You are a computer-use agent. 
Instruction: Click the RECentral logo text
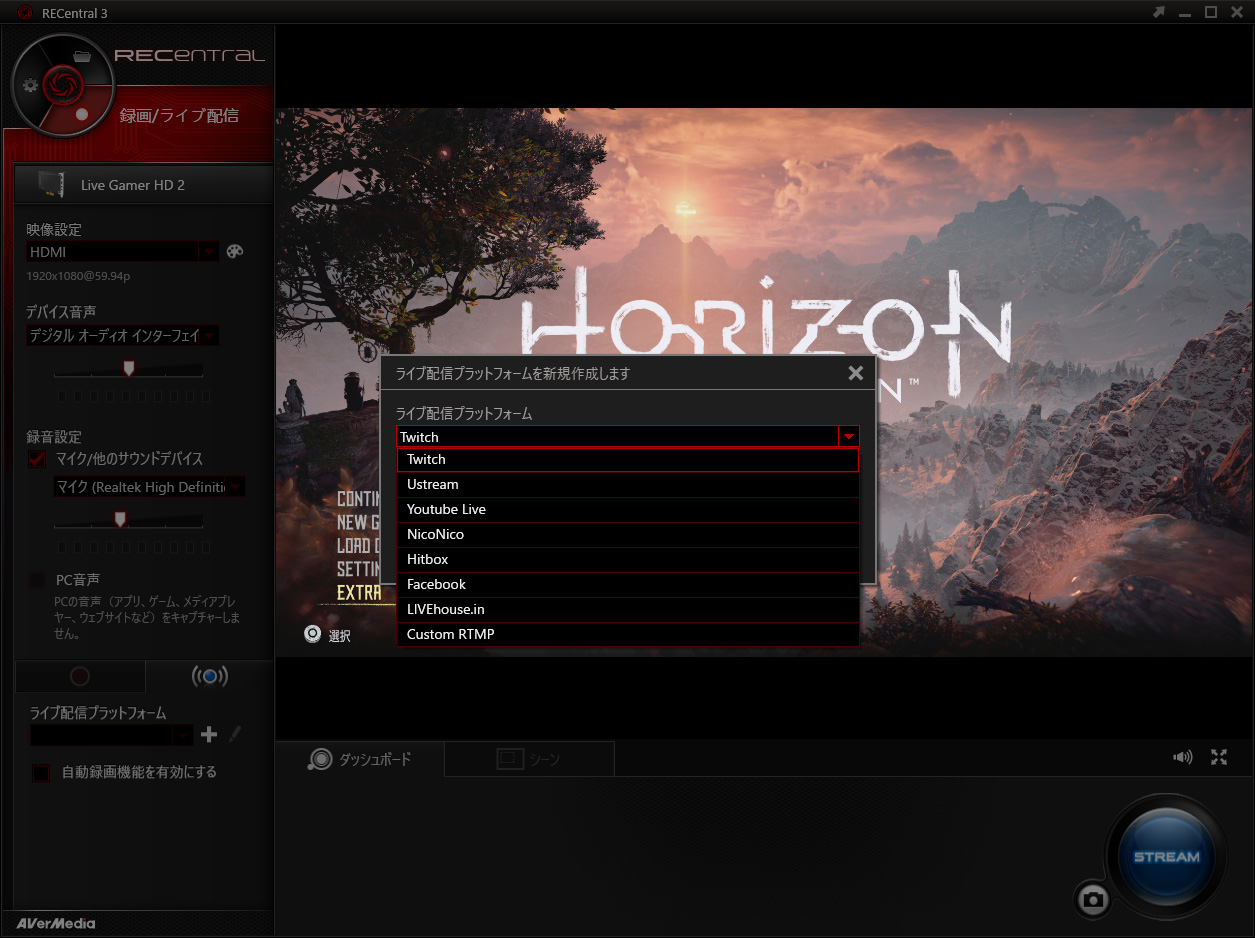(x=190, y=55)
